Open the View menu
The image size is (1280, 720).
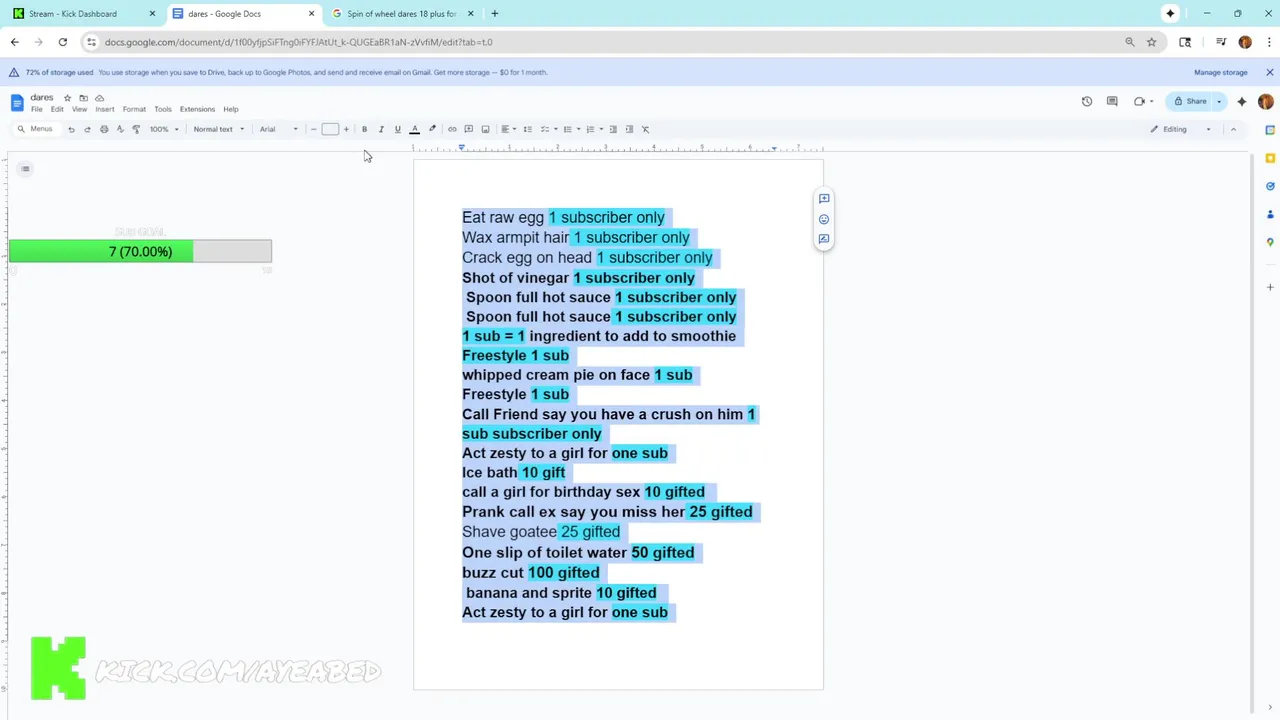(79, 109)
